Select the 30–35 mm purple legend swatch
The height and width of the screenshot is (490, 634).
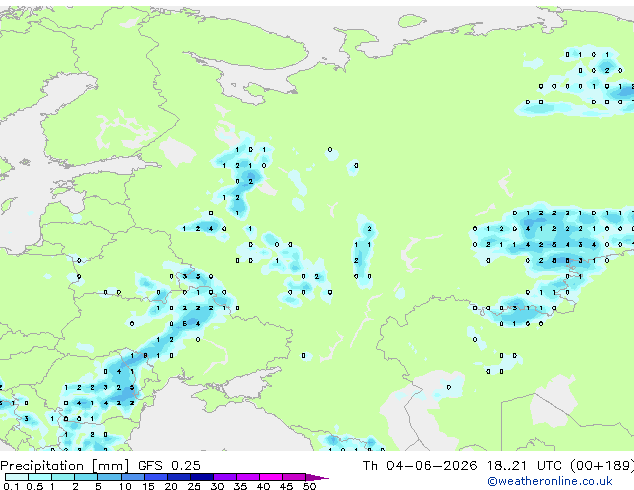pos(225,477)
